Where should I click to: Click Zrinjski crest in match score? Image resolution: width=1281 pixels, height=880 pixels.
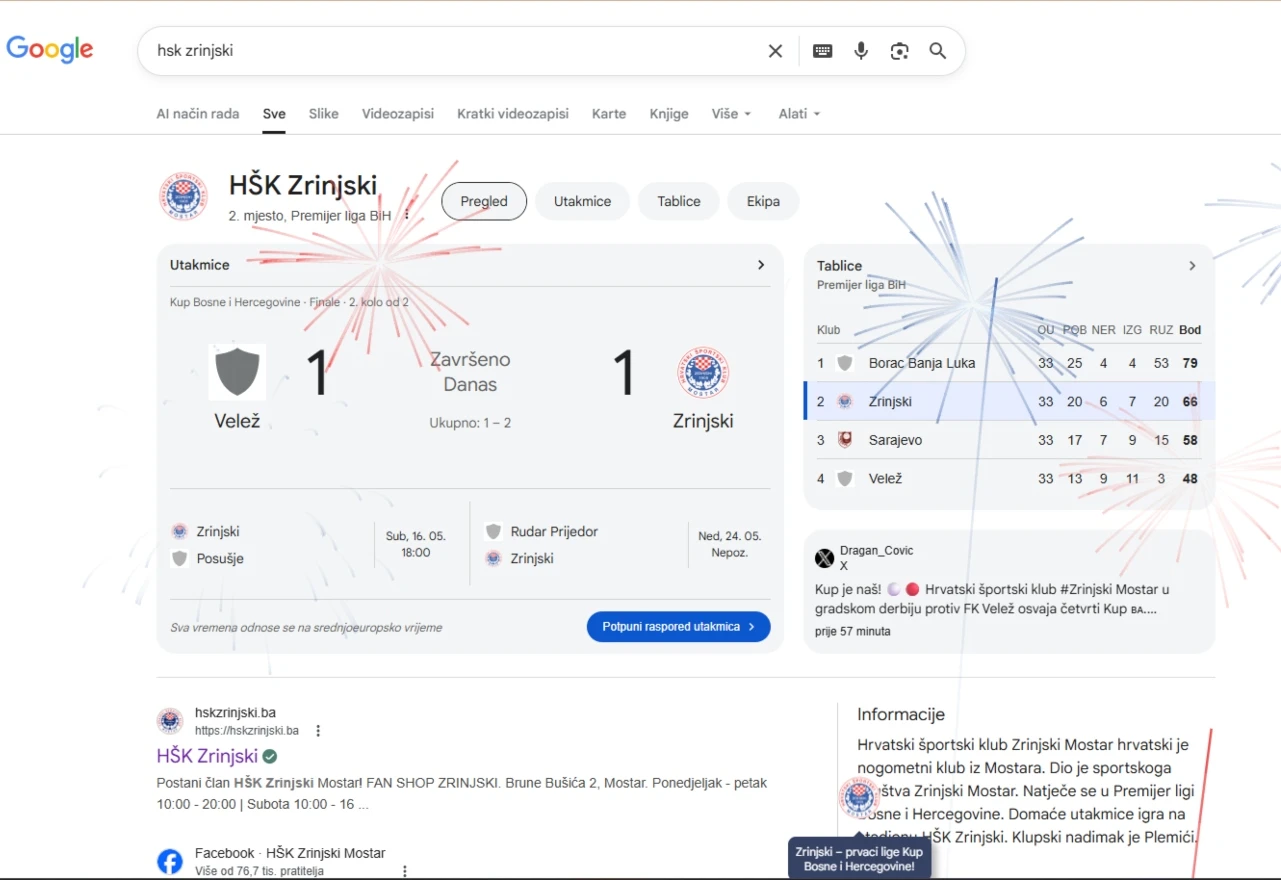[x=703, y=372]
